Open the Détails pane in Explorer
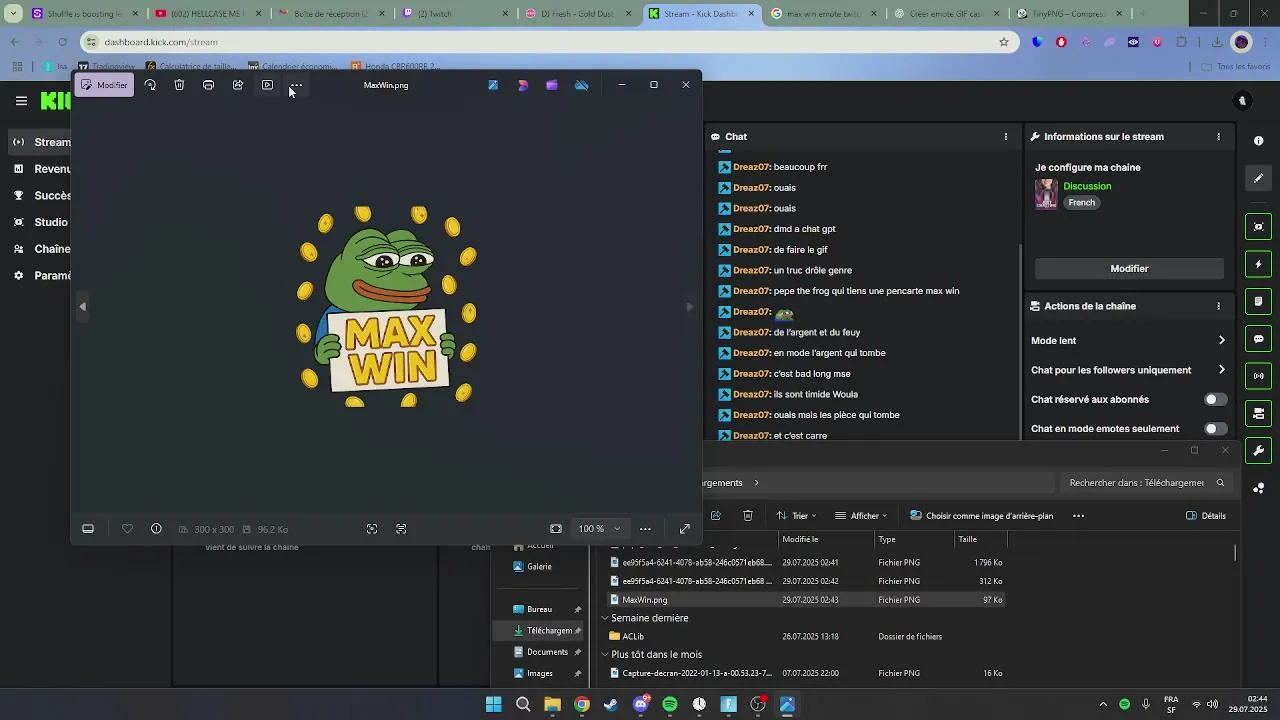Screen dimensions: 1280x720 coord(1206,516)
